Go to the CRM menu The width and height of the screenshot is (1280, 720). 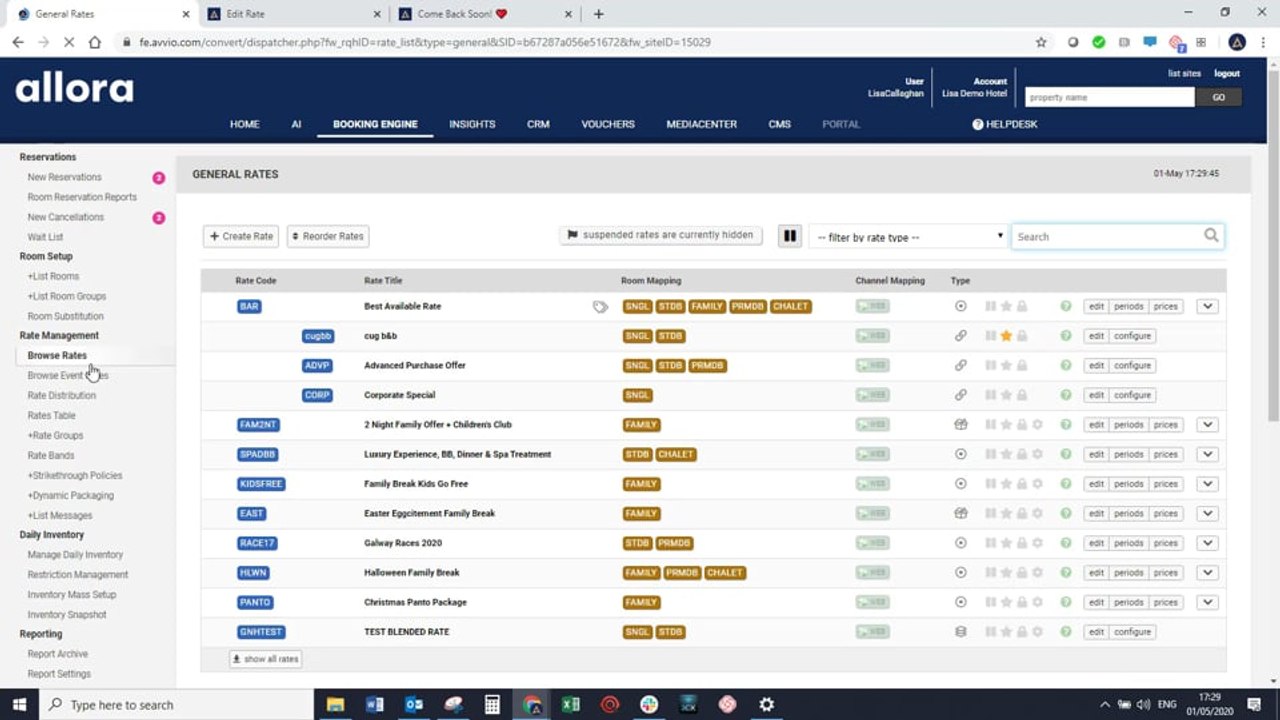click(x=538, y=124)
